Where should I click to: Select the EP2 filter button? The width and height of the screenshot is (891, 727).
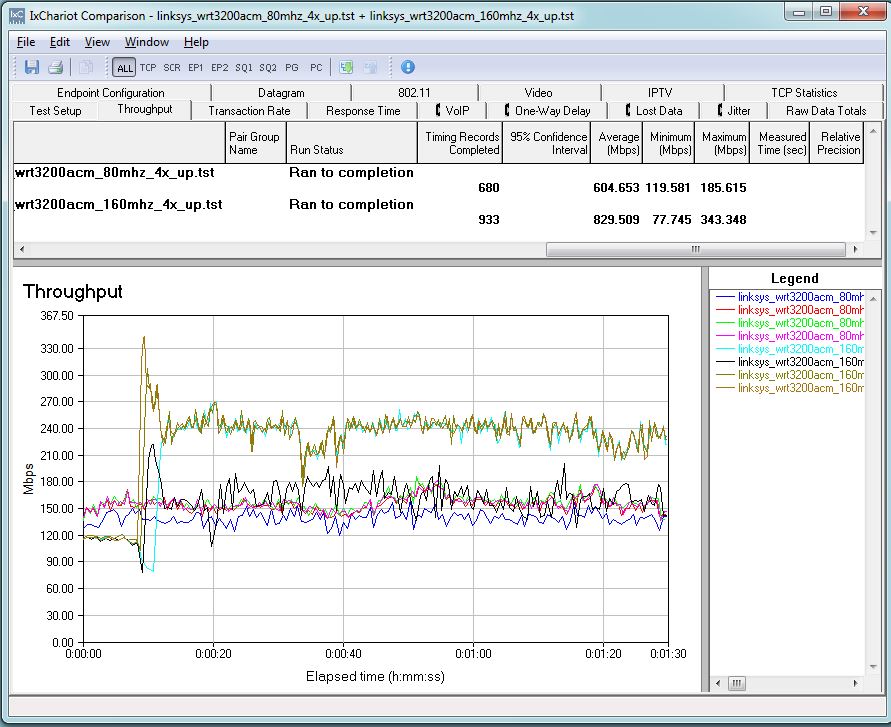tap(219, 68)
